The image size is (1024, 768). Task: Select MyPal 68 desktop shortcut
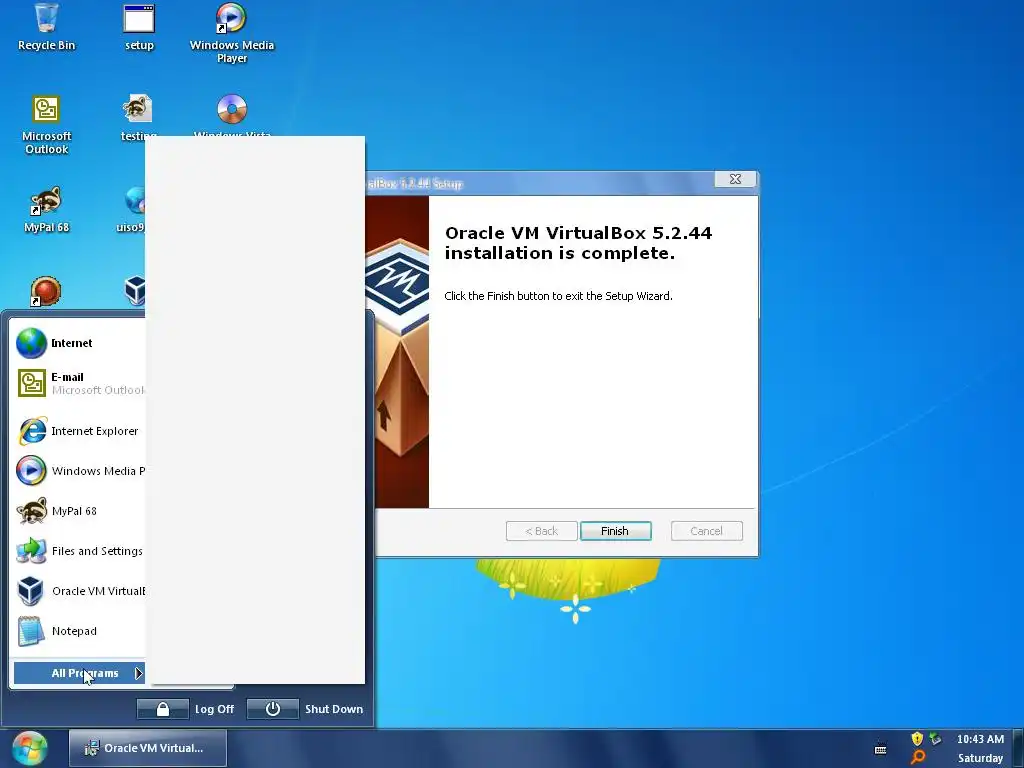pyautogui.click(x=46, y=210)
